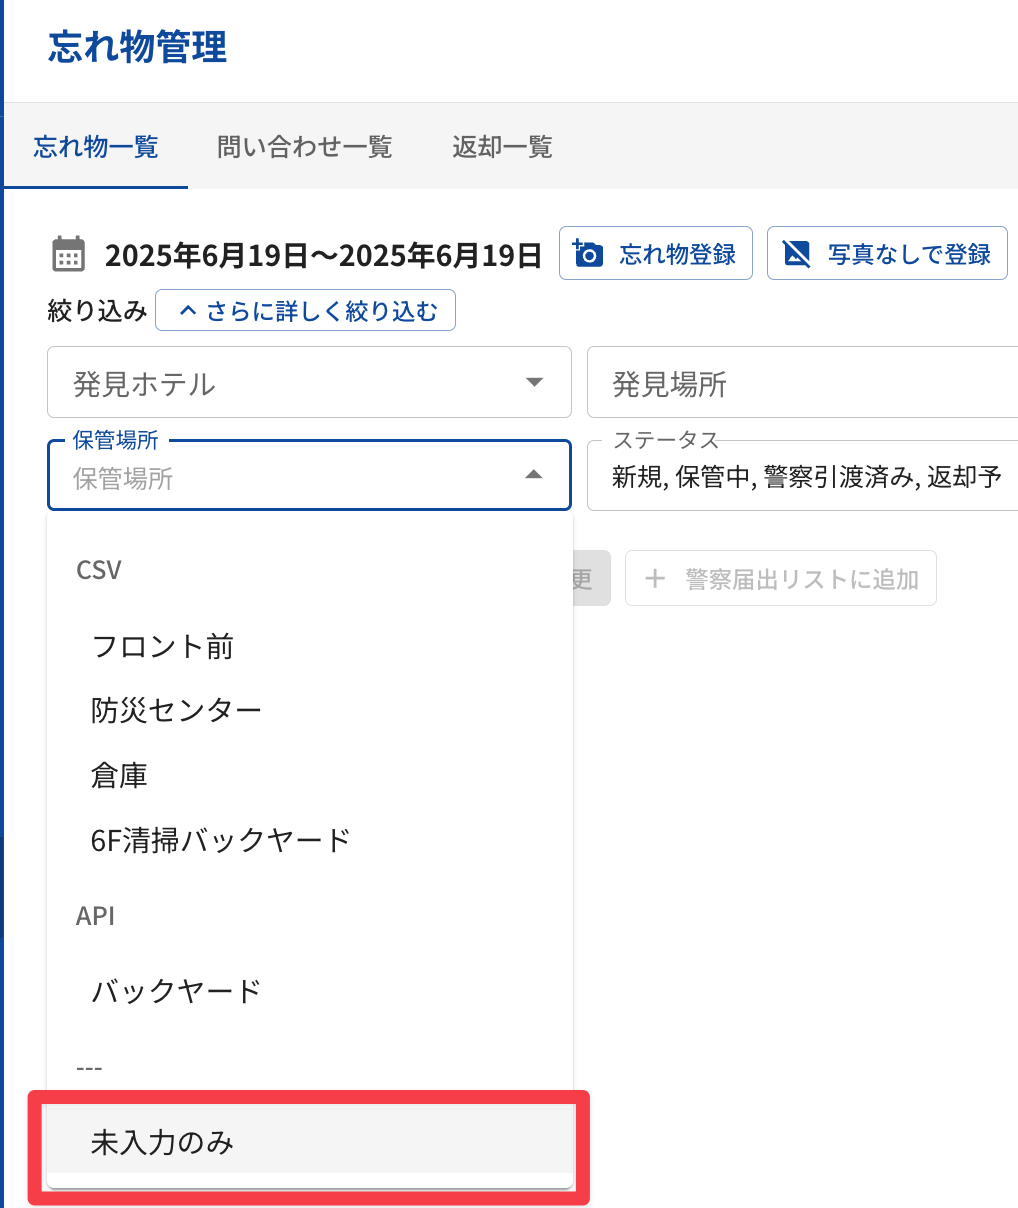Click the calendar date range icon

(x=69, y=254)
